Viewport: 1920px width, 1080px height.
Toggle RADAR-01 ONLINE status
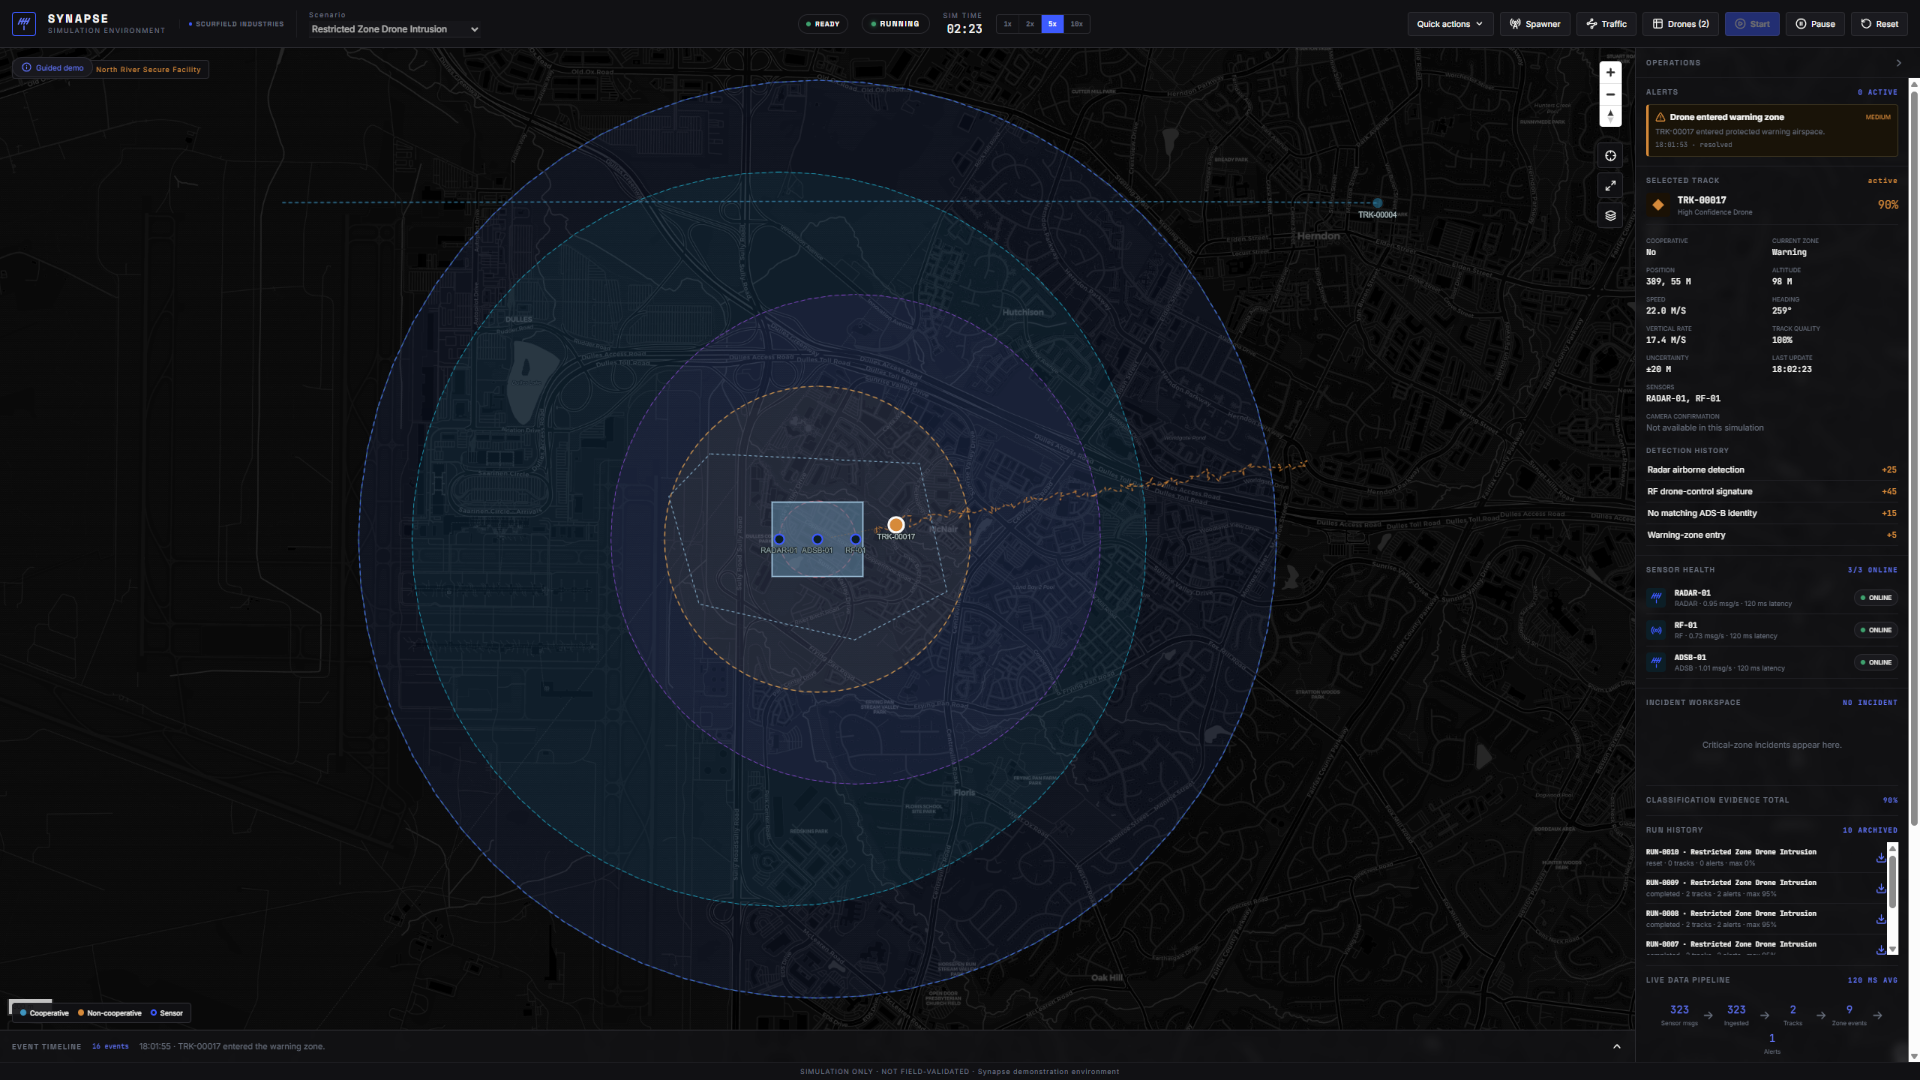[x=1876, y=598]
